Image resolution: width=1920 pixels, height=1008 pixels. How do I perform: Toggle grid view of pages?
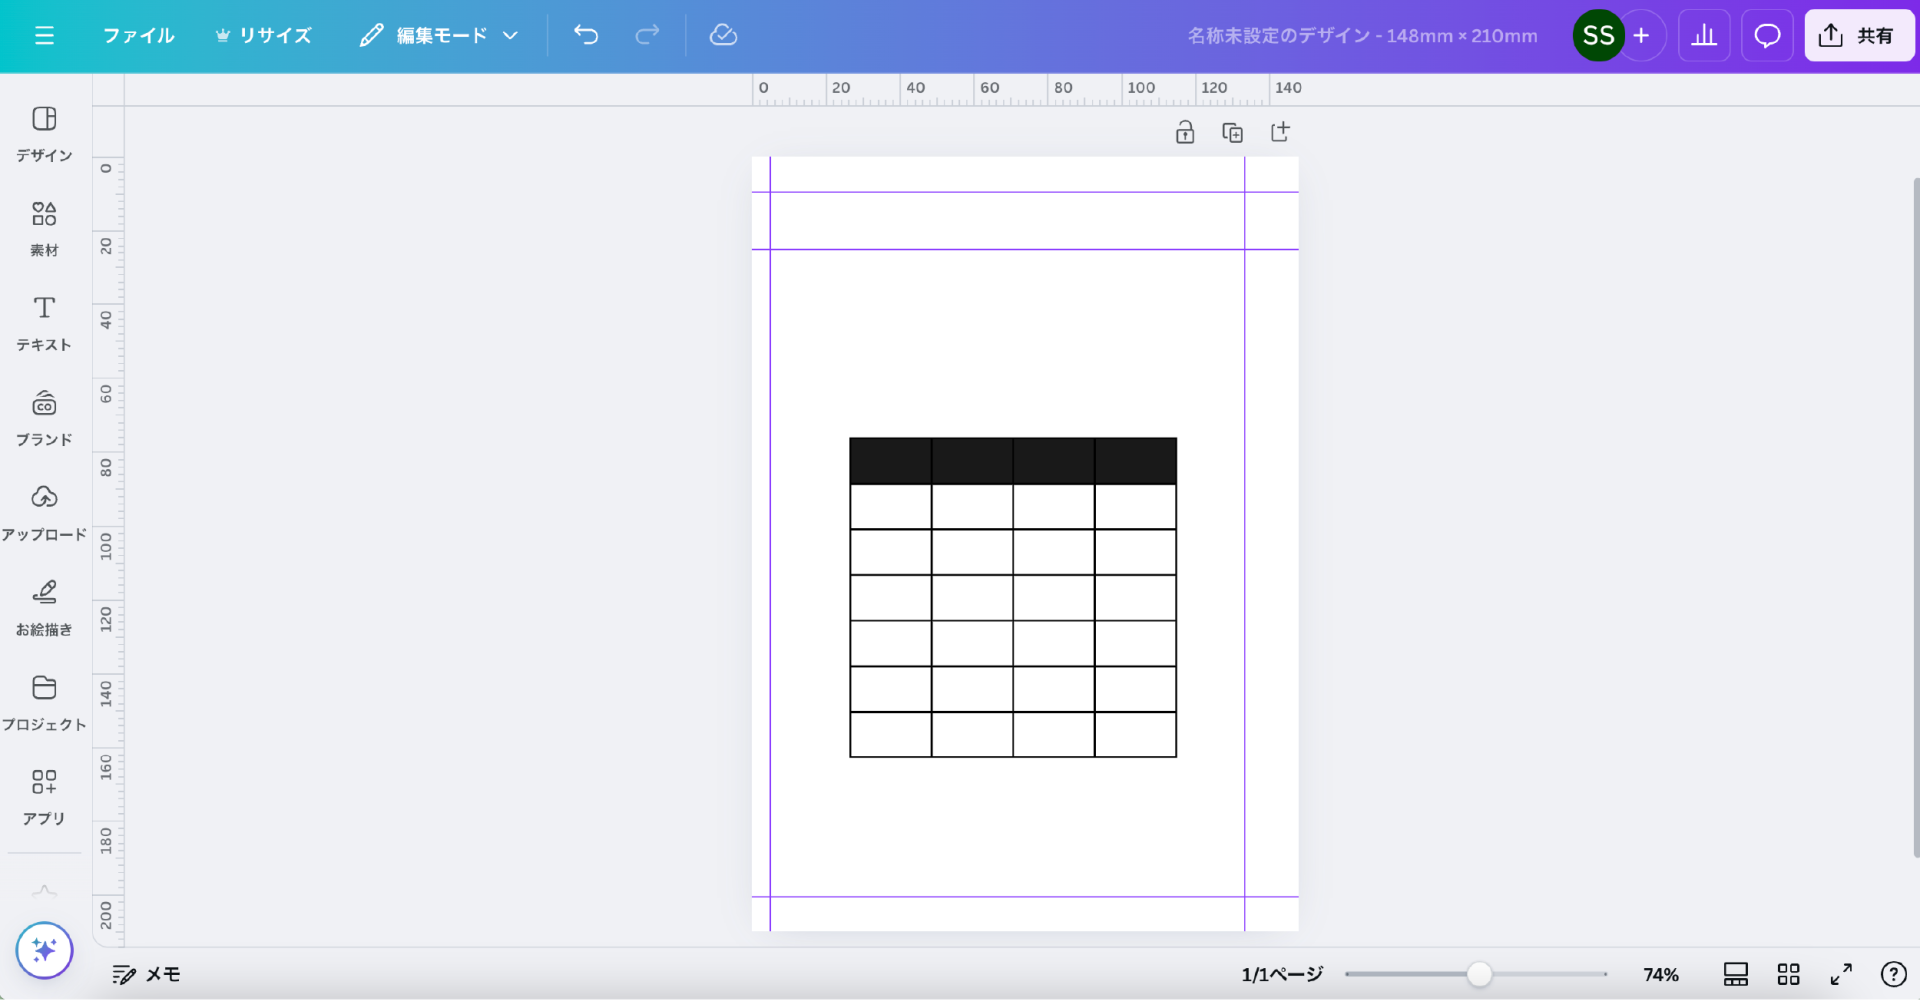tap(1788, 974)
